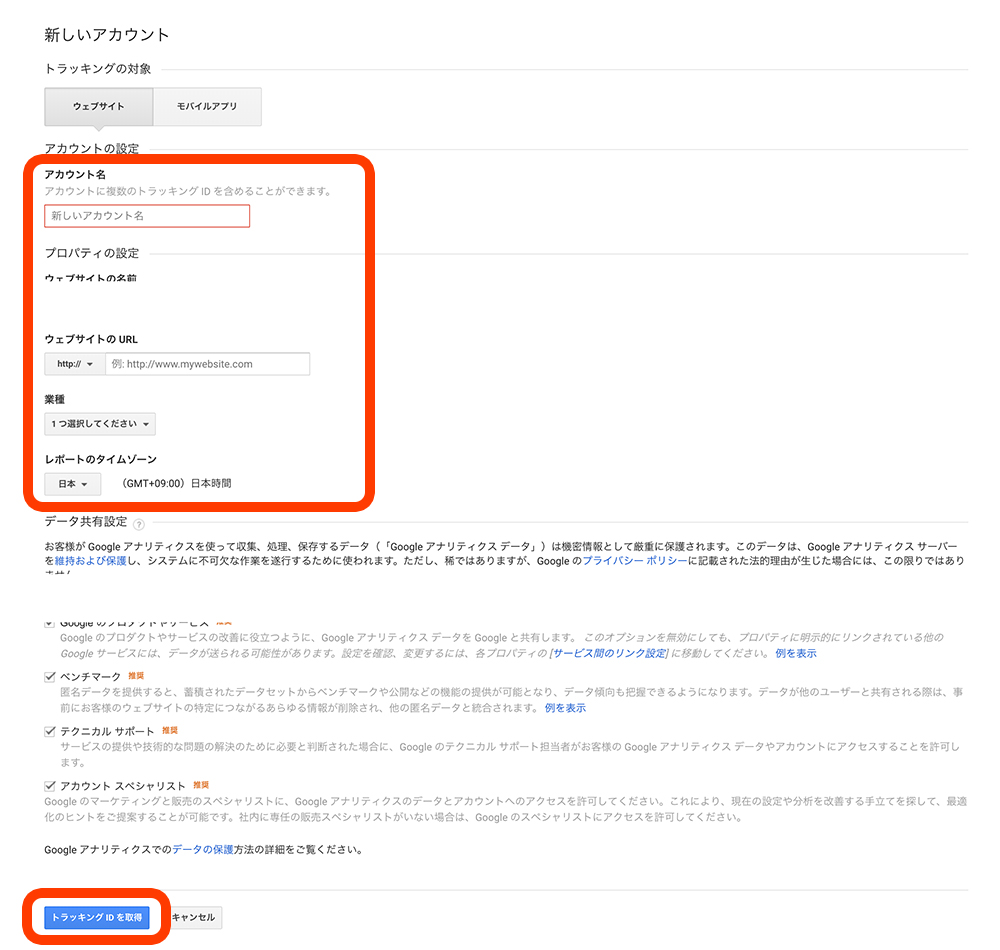Open the 日本 country timezone dropdown
The width and height of the screenshot is (1000, 950).
click(x=73, y=484)
